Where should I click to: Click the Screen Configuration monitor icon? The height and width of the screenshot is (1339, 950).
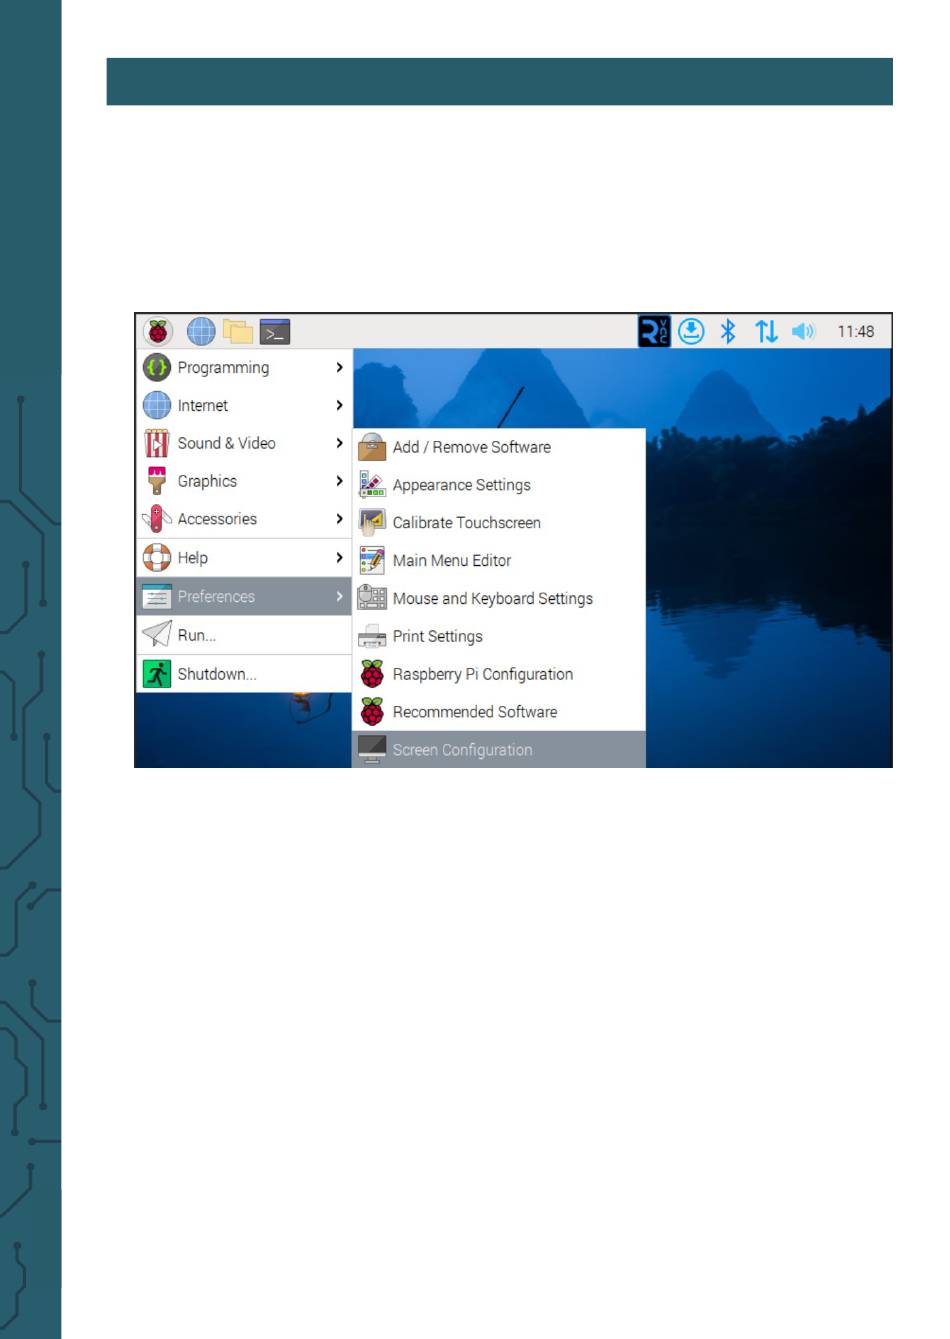coord(372,749)
